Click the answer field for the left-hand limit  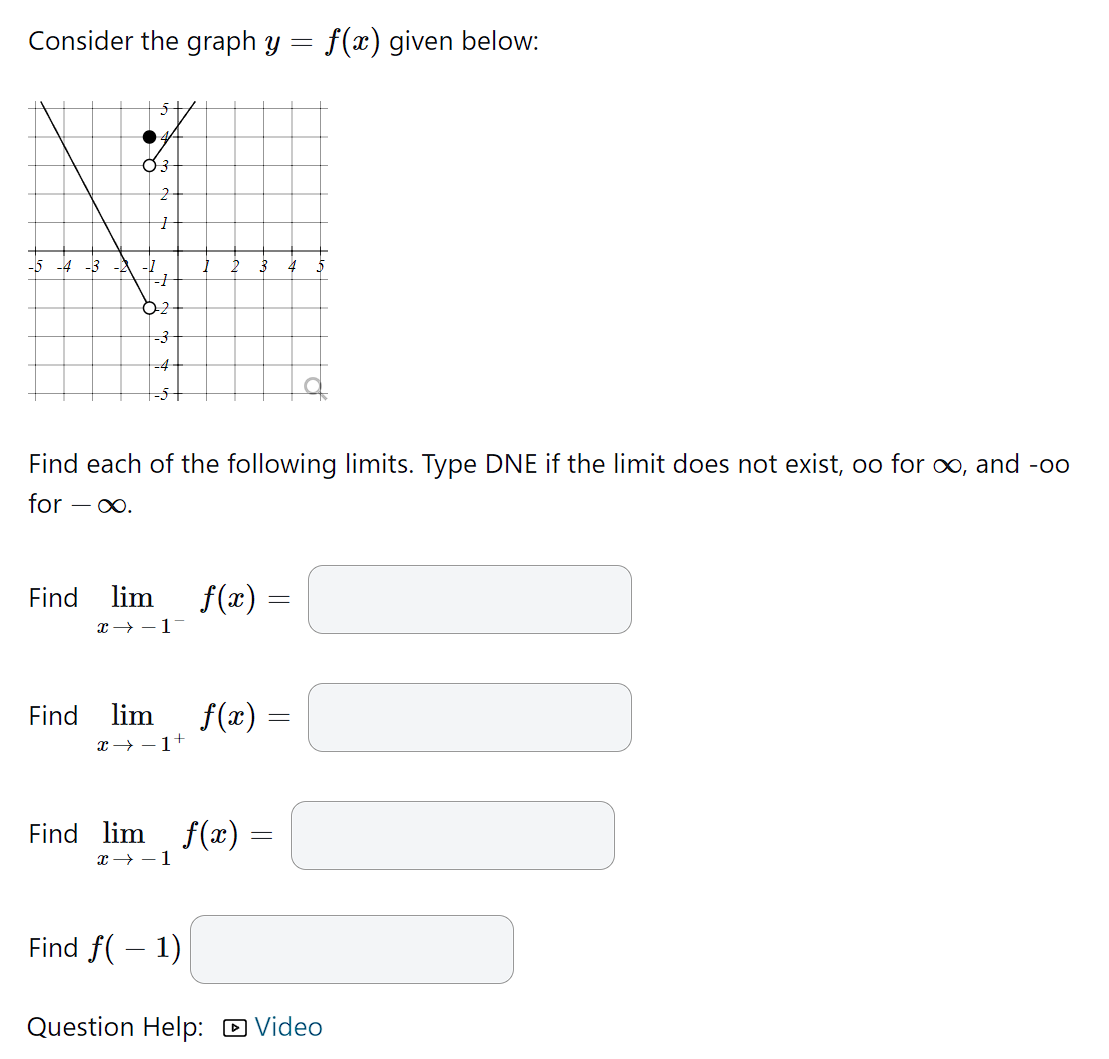click(x=470, y=600)
